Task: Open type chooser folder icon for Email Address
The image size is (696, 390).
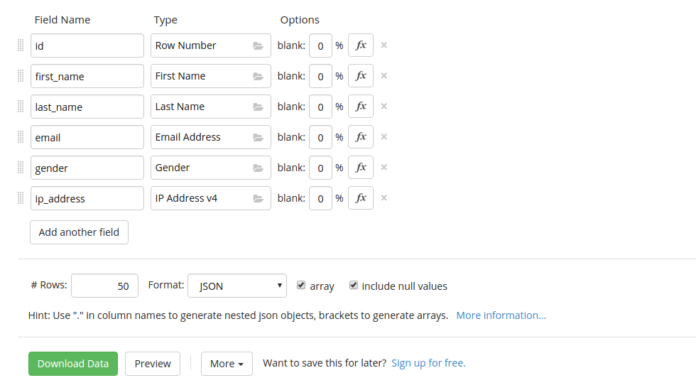Action: click(x=258, y=138)
